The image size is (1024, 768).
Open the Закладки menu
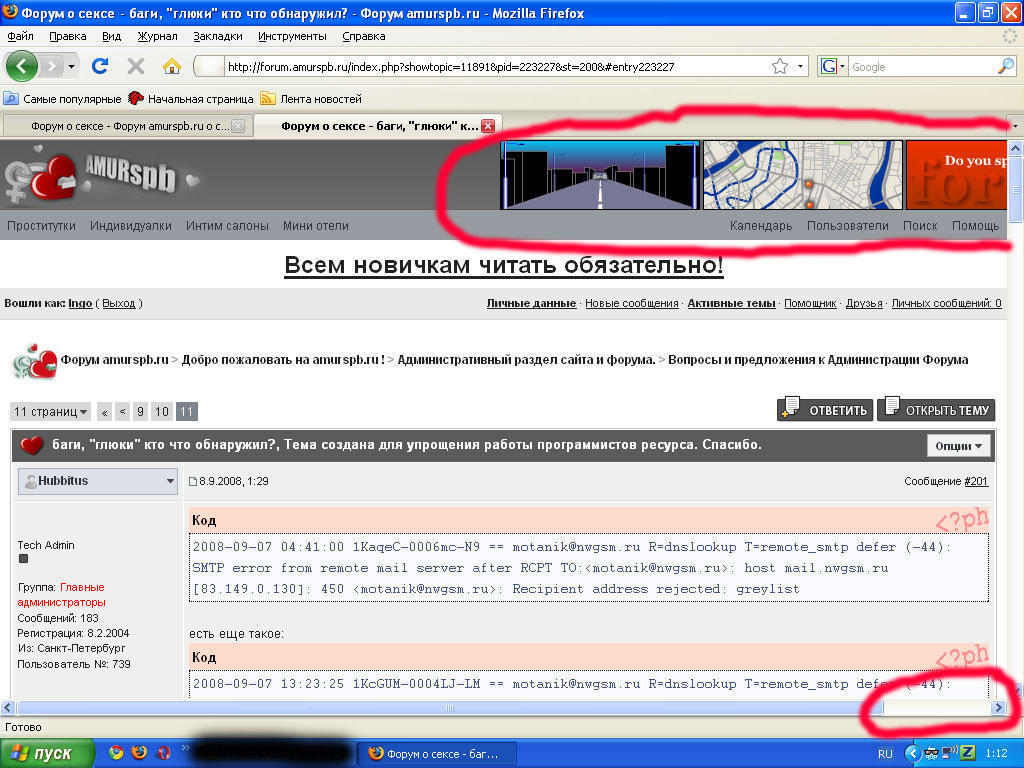coord(217,36)
